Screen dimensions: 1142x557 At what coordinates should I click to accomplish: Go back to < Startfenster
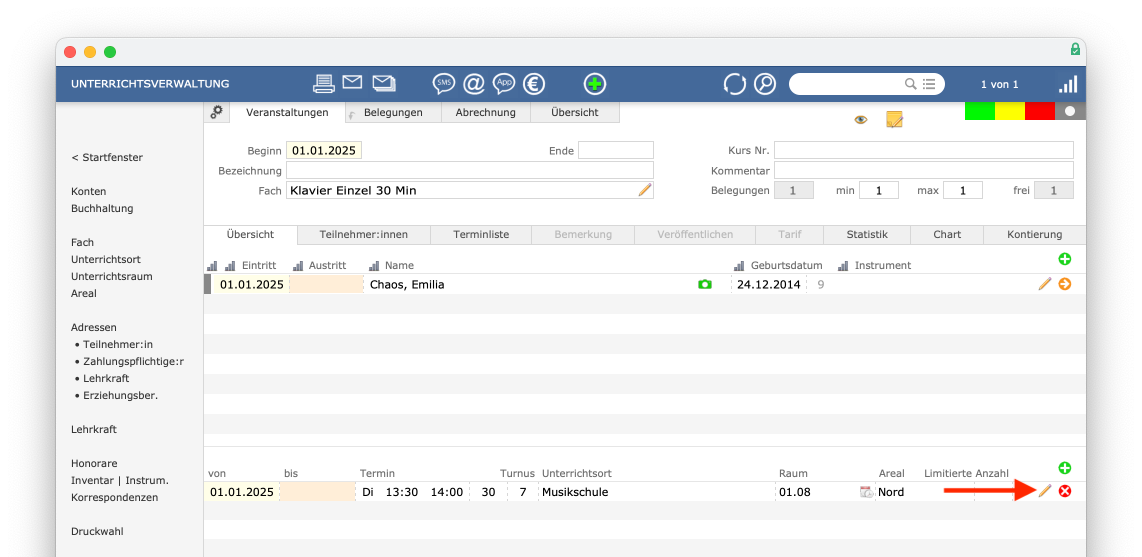107,157
